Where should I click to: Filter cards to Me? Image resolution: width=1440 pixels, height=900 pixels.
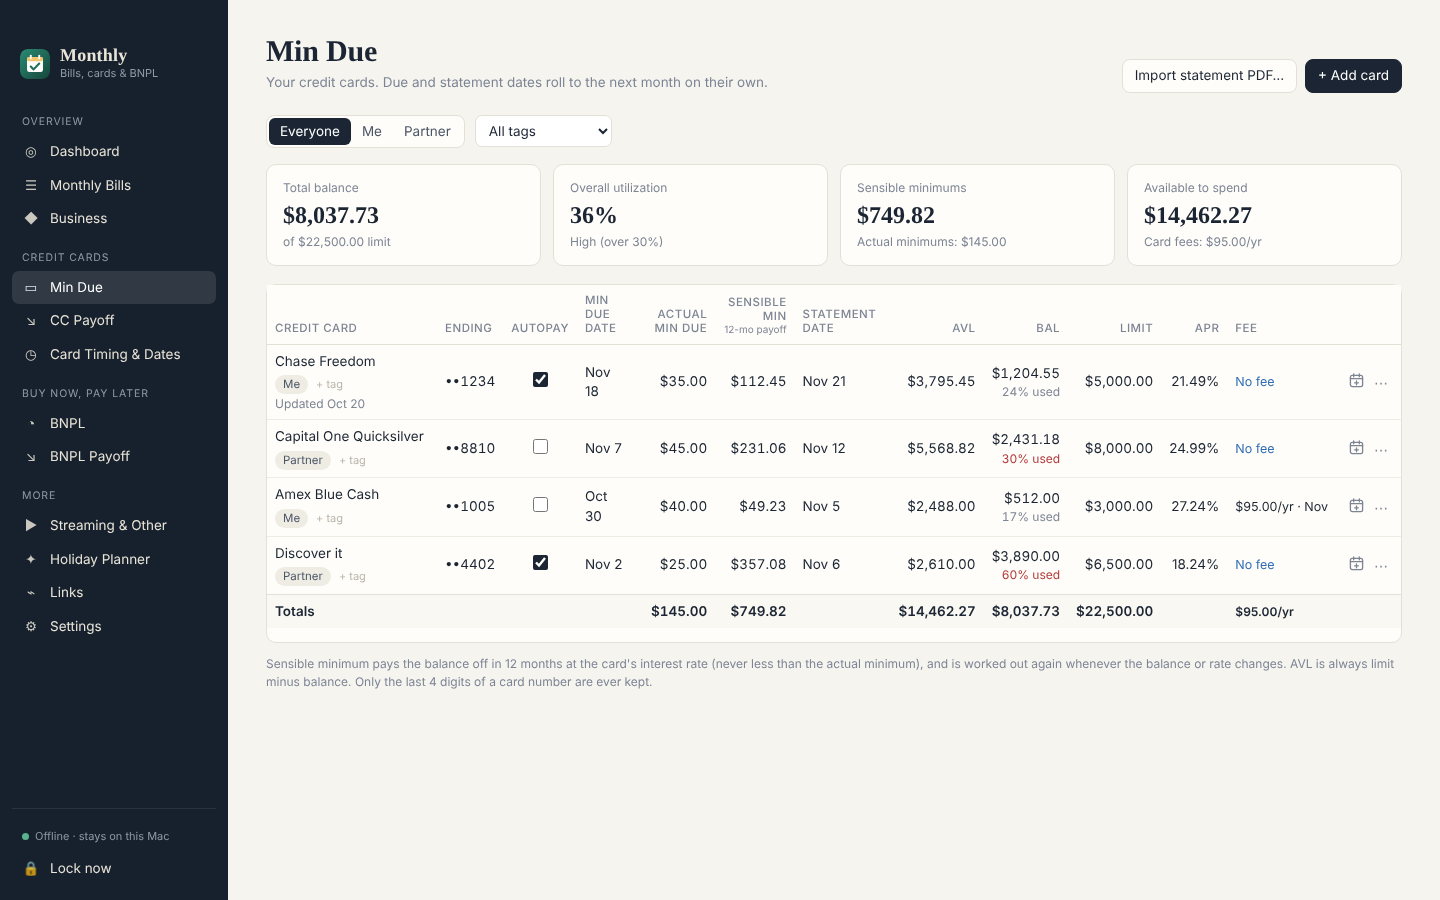pyautogui.click(x=372, y=131)
